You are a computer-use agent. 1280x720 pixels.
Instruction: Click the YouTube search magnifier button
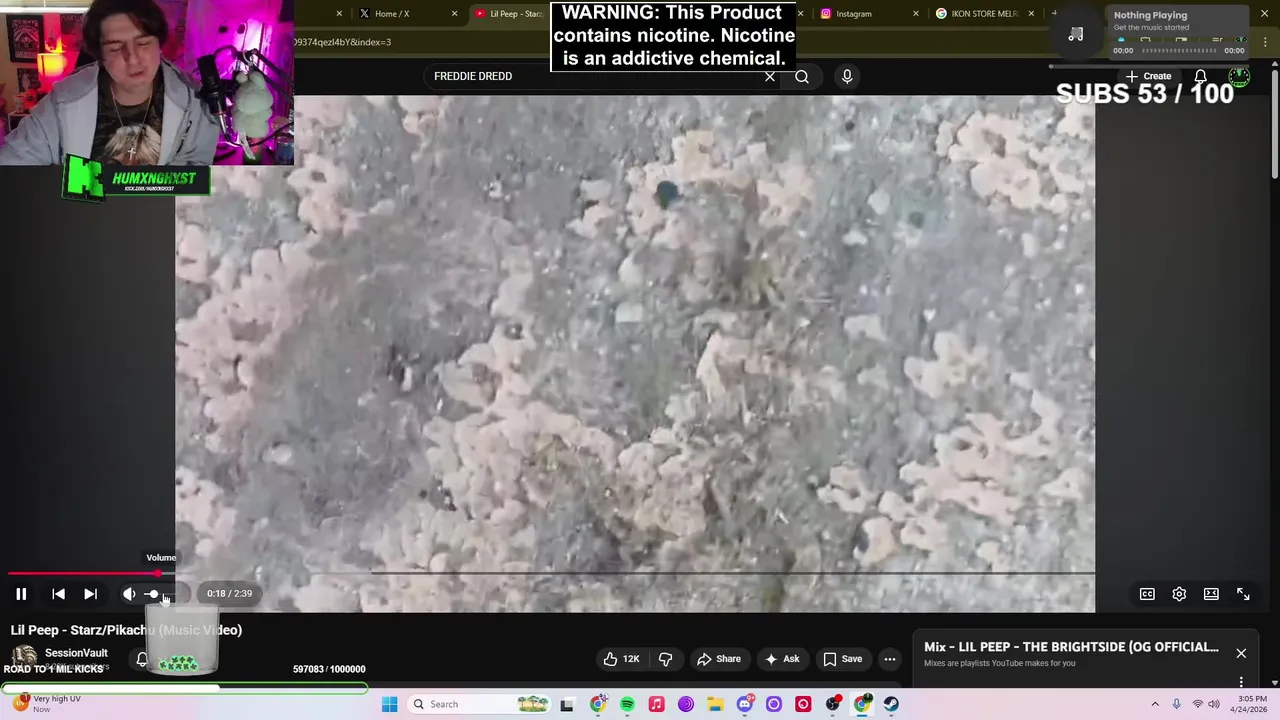[802, 76]
